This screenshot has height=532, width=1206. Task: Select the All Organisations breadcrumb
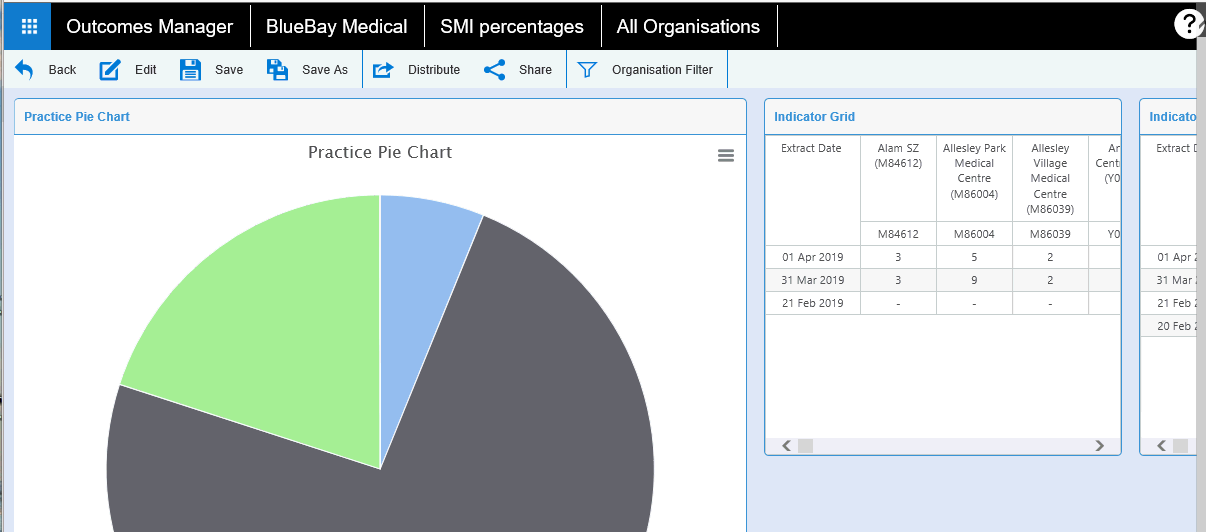point(688,27)
